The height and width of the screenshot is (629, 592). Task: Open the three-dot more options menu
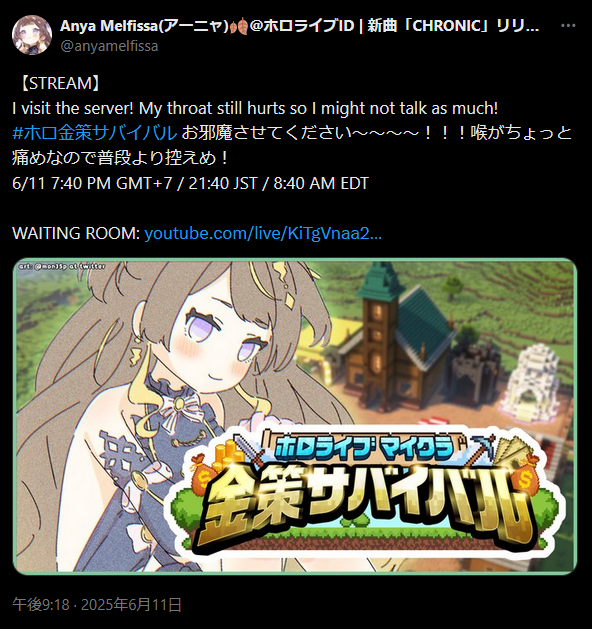568,26
